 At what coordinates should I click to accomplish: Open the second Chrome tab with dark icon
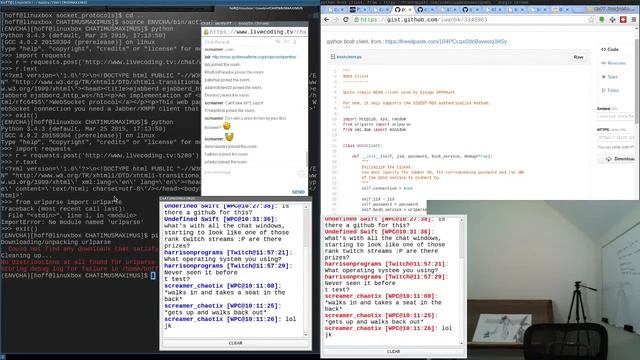(358, 9)
